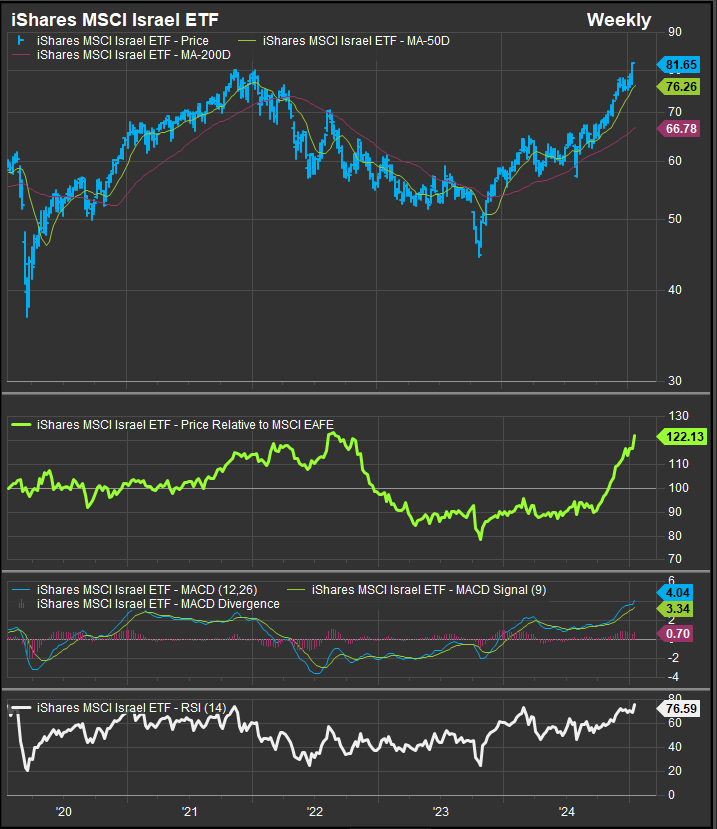Viewport: 717px width, 829px height.
Task: Click the 90 label on the price axis
Action: click(675, 32)
